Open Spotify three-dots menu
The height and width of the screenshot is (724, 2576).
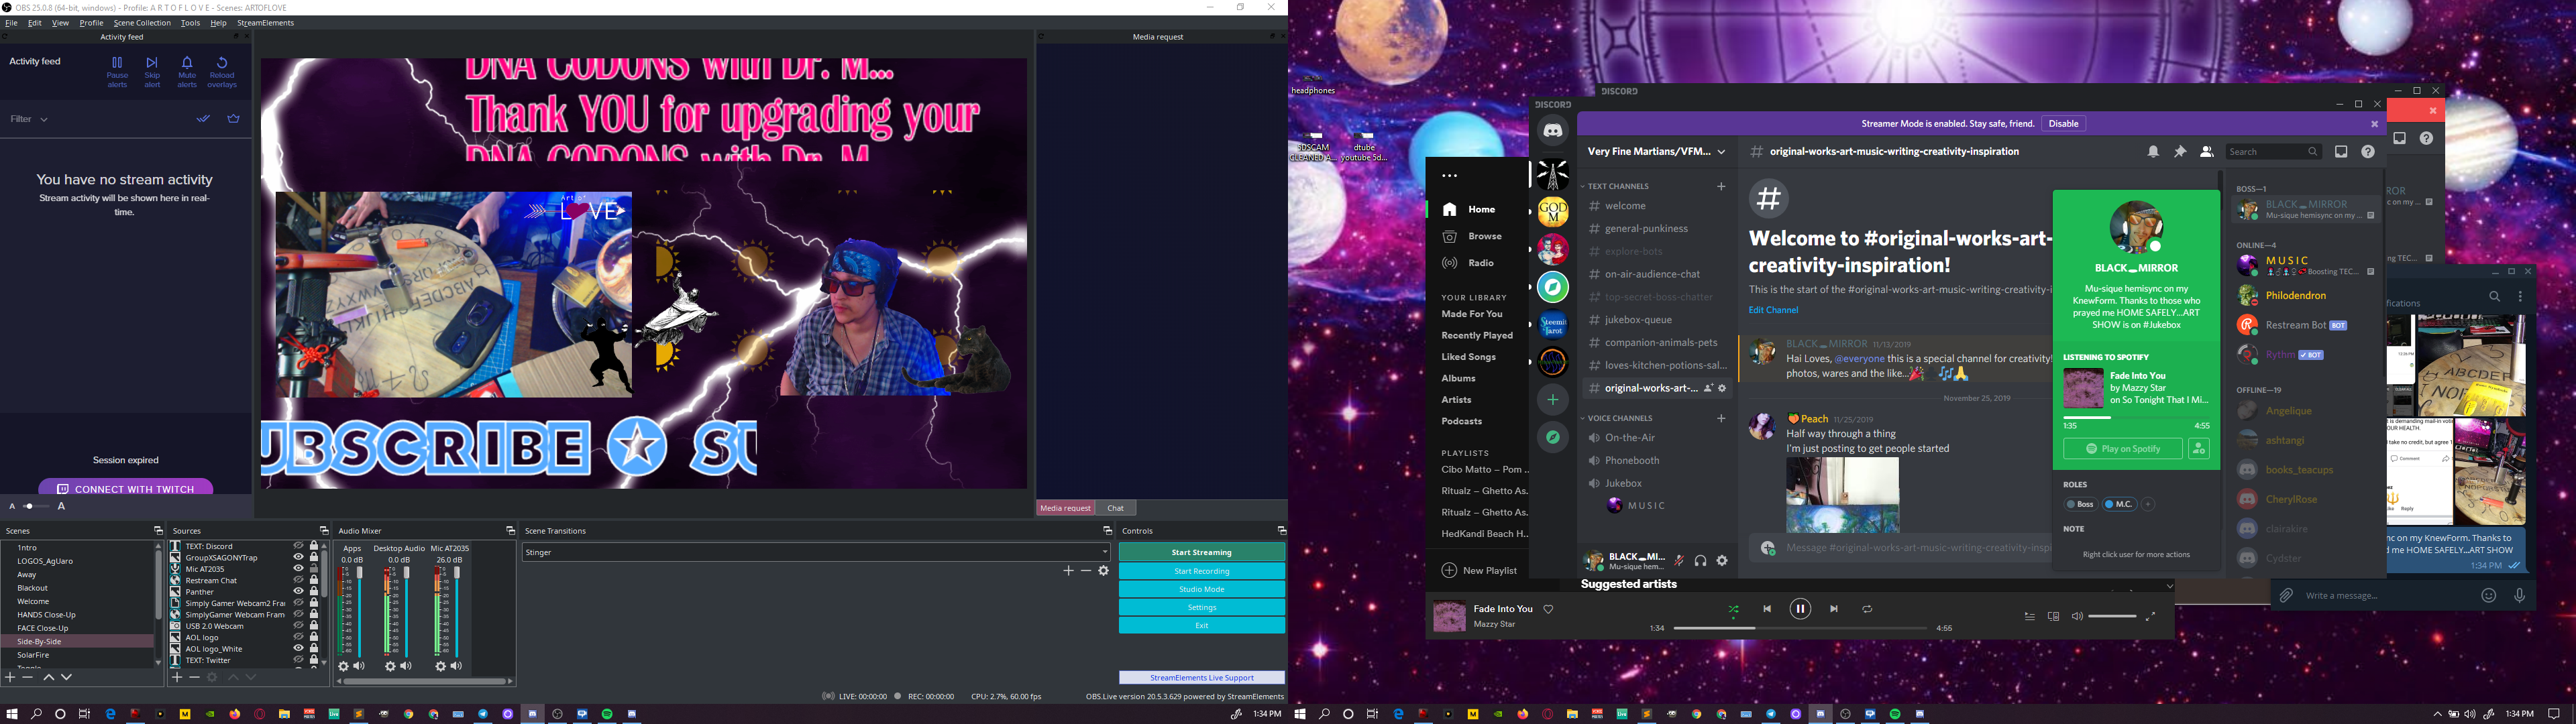(1449, 176)
